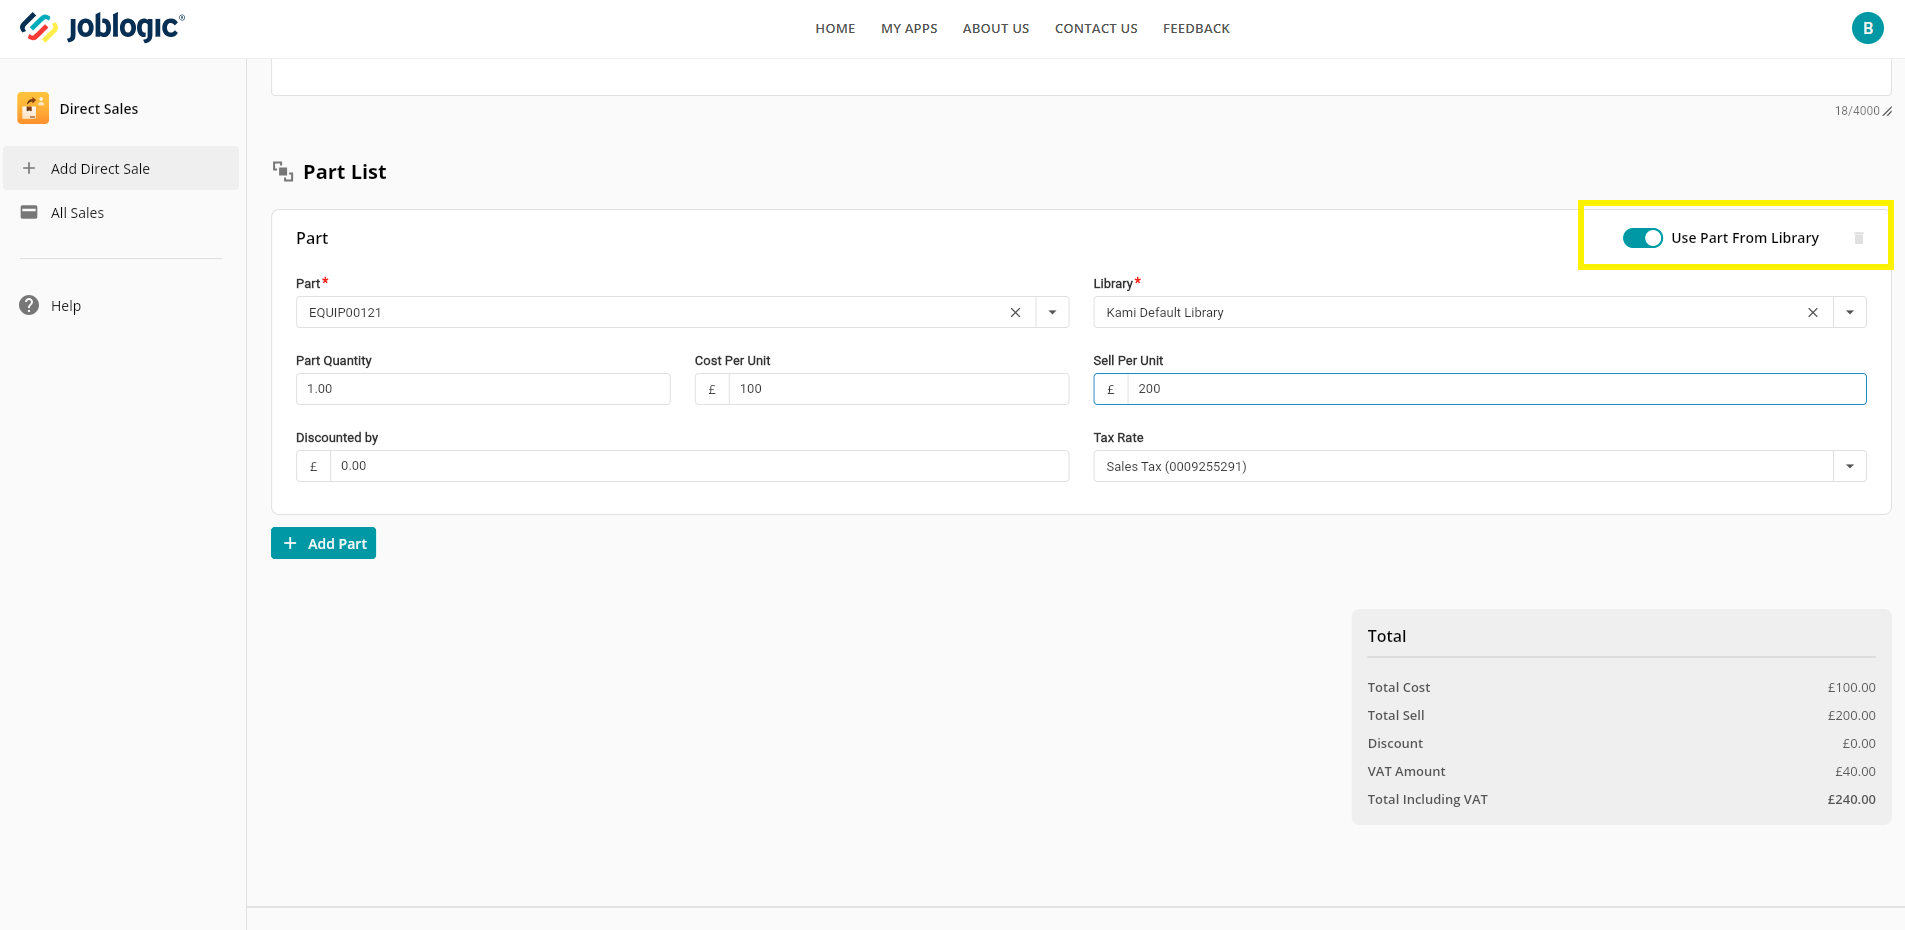Click the Total Cost value £100.00
The width and height of the screenshot is (1905, 930).
(1851, 687)
